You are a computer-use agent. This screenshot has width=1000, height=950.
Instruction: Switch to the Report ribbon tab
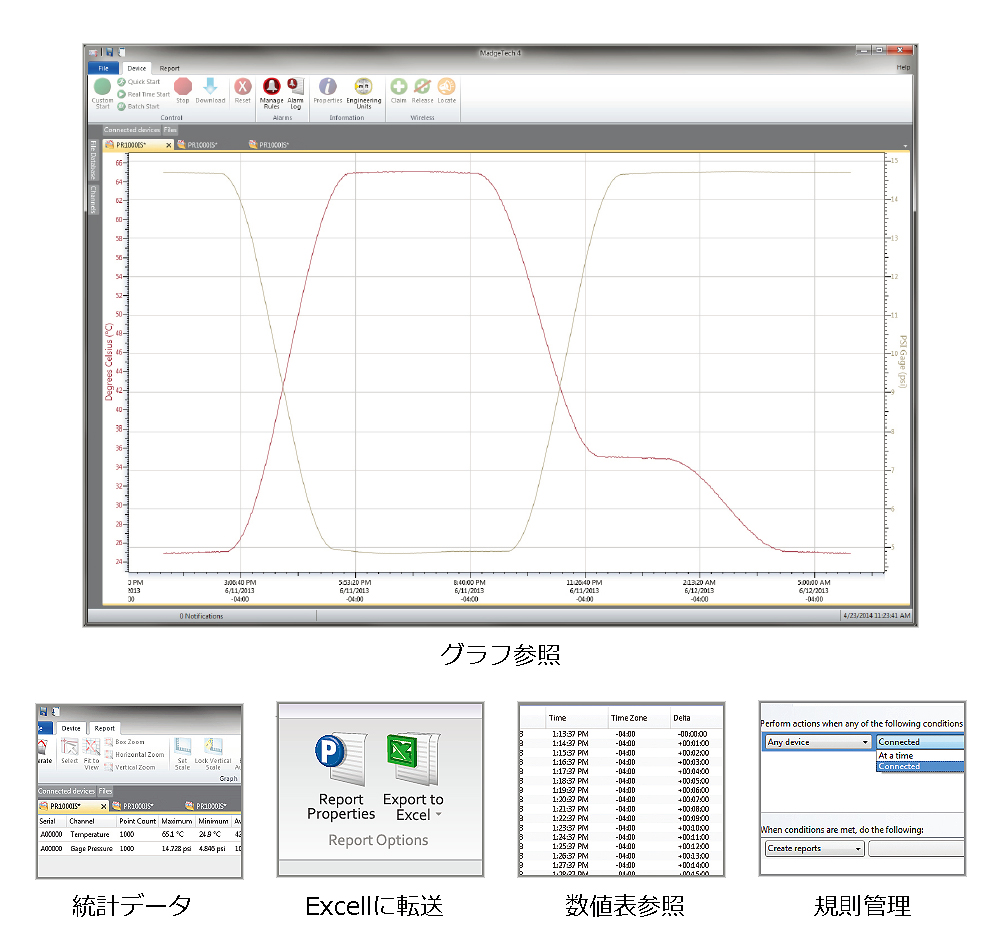tap(170, 68)
